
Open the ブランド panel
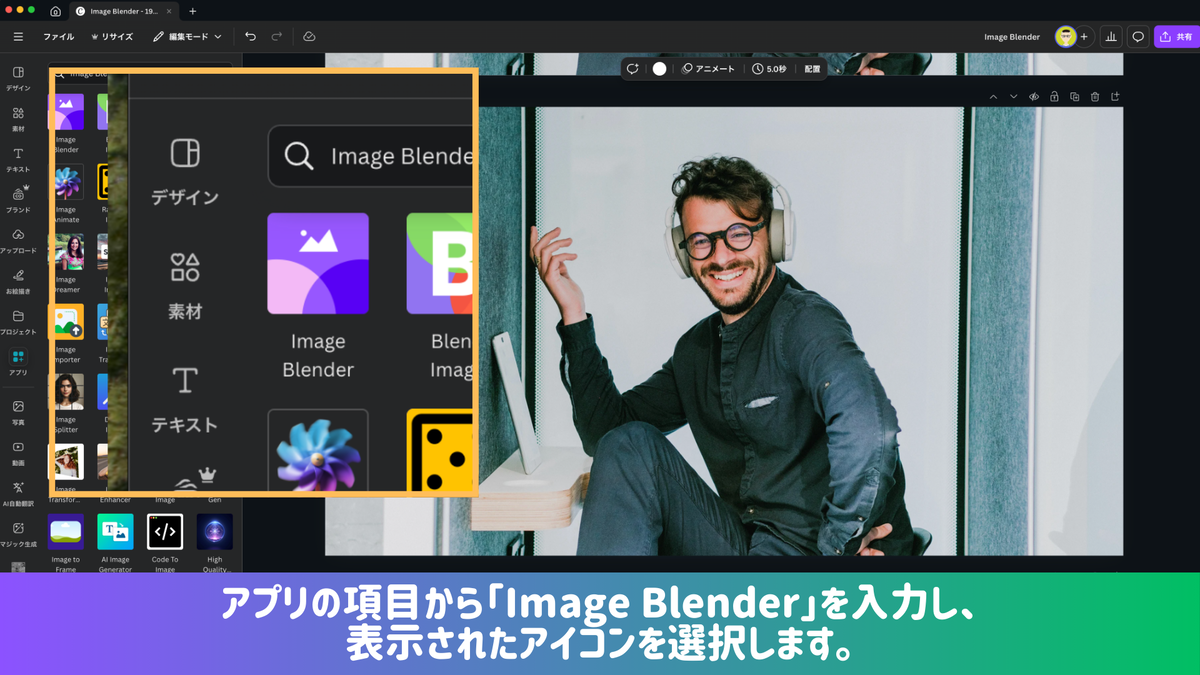click(x=18, y=200)
